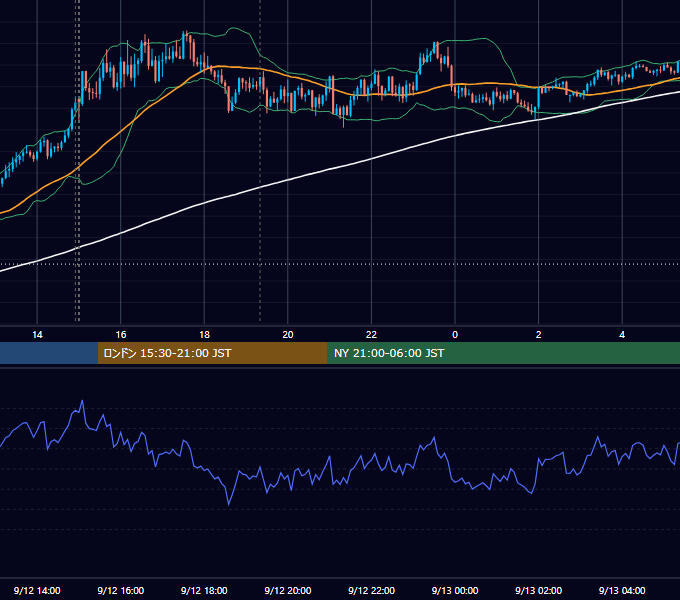The height and width of the screenshot is (600, 680).
Task: Click the hour 14 axis label
Action: click(x=37, y=335)
